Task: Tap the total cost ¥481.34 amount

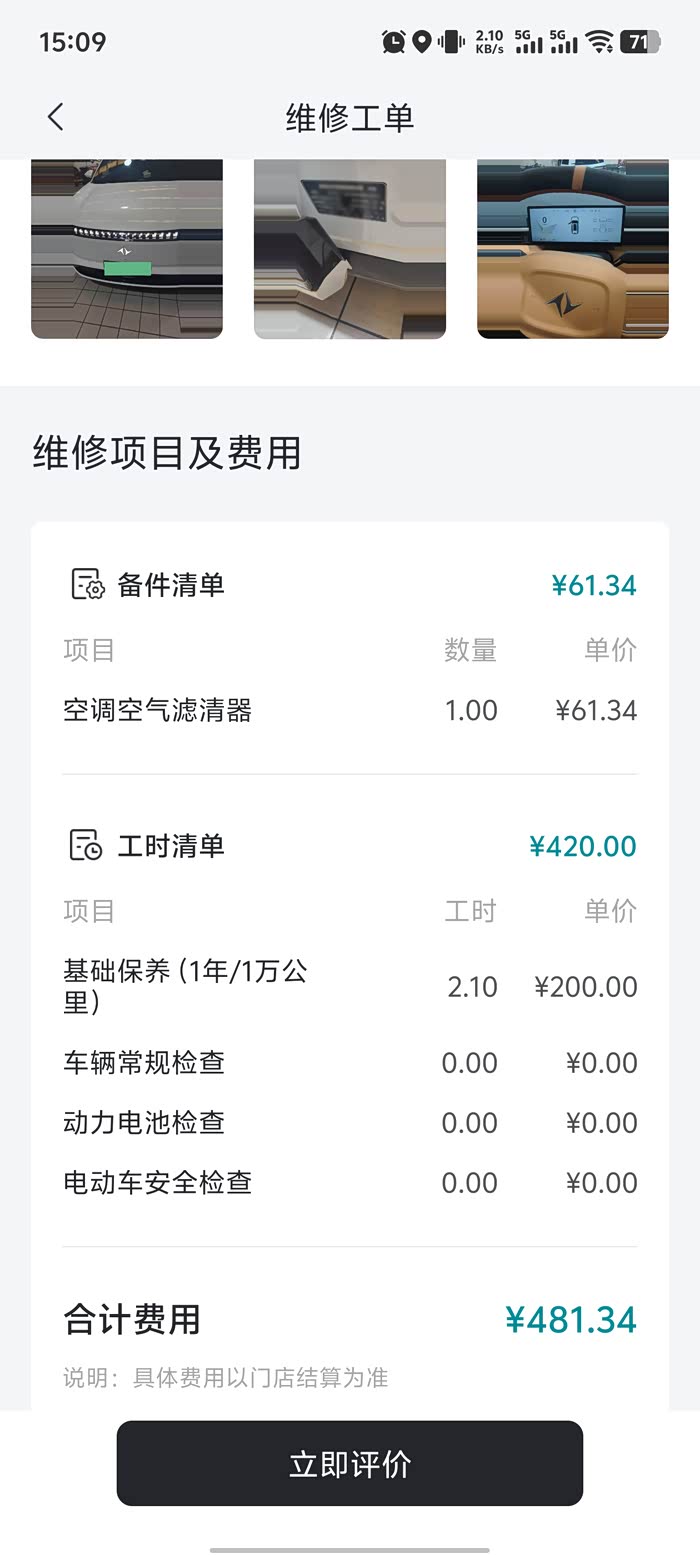Action: pyautogui.click(x=571, y=1320)
